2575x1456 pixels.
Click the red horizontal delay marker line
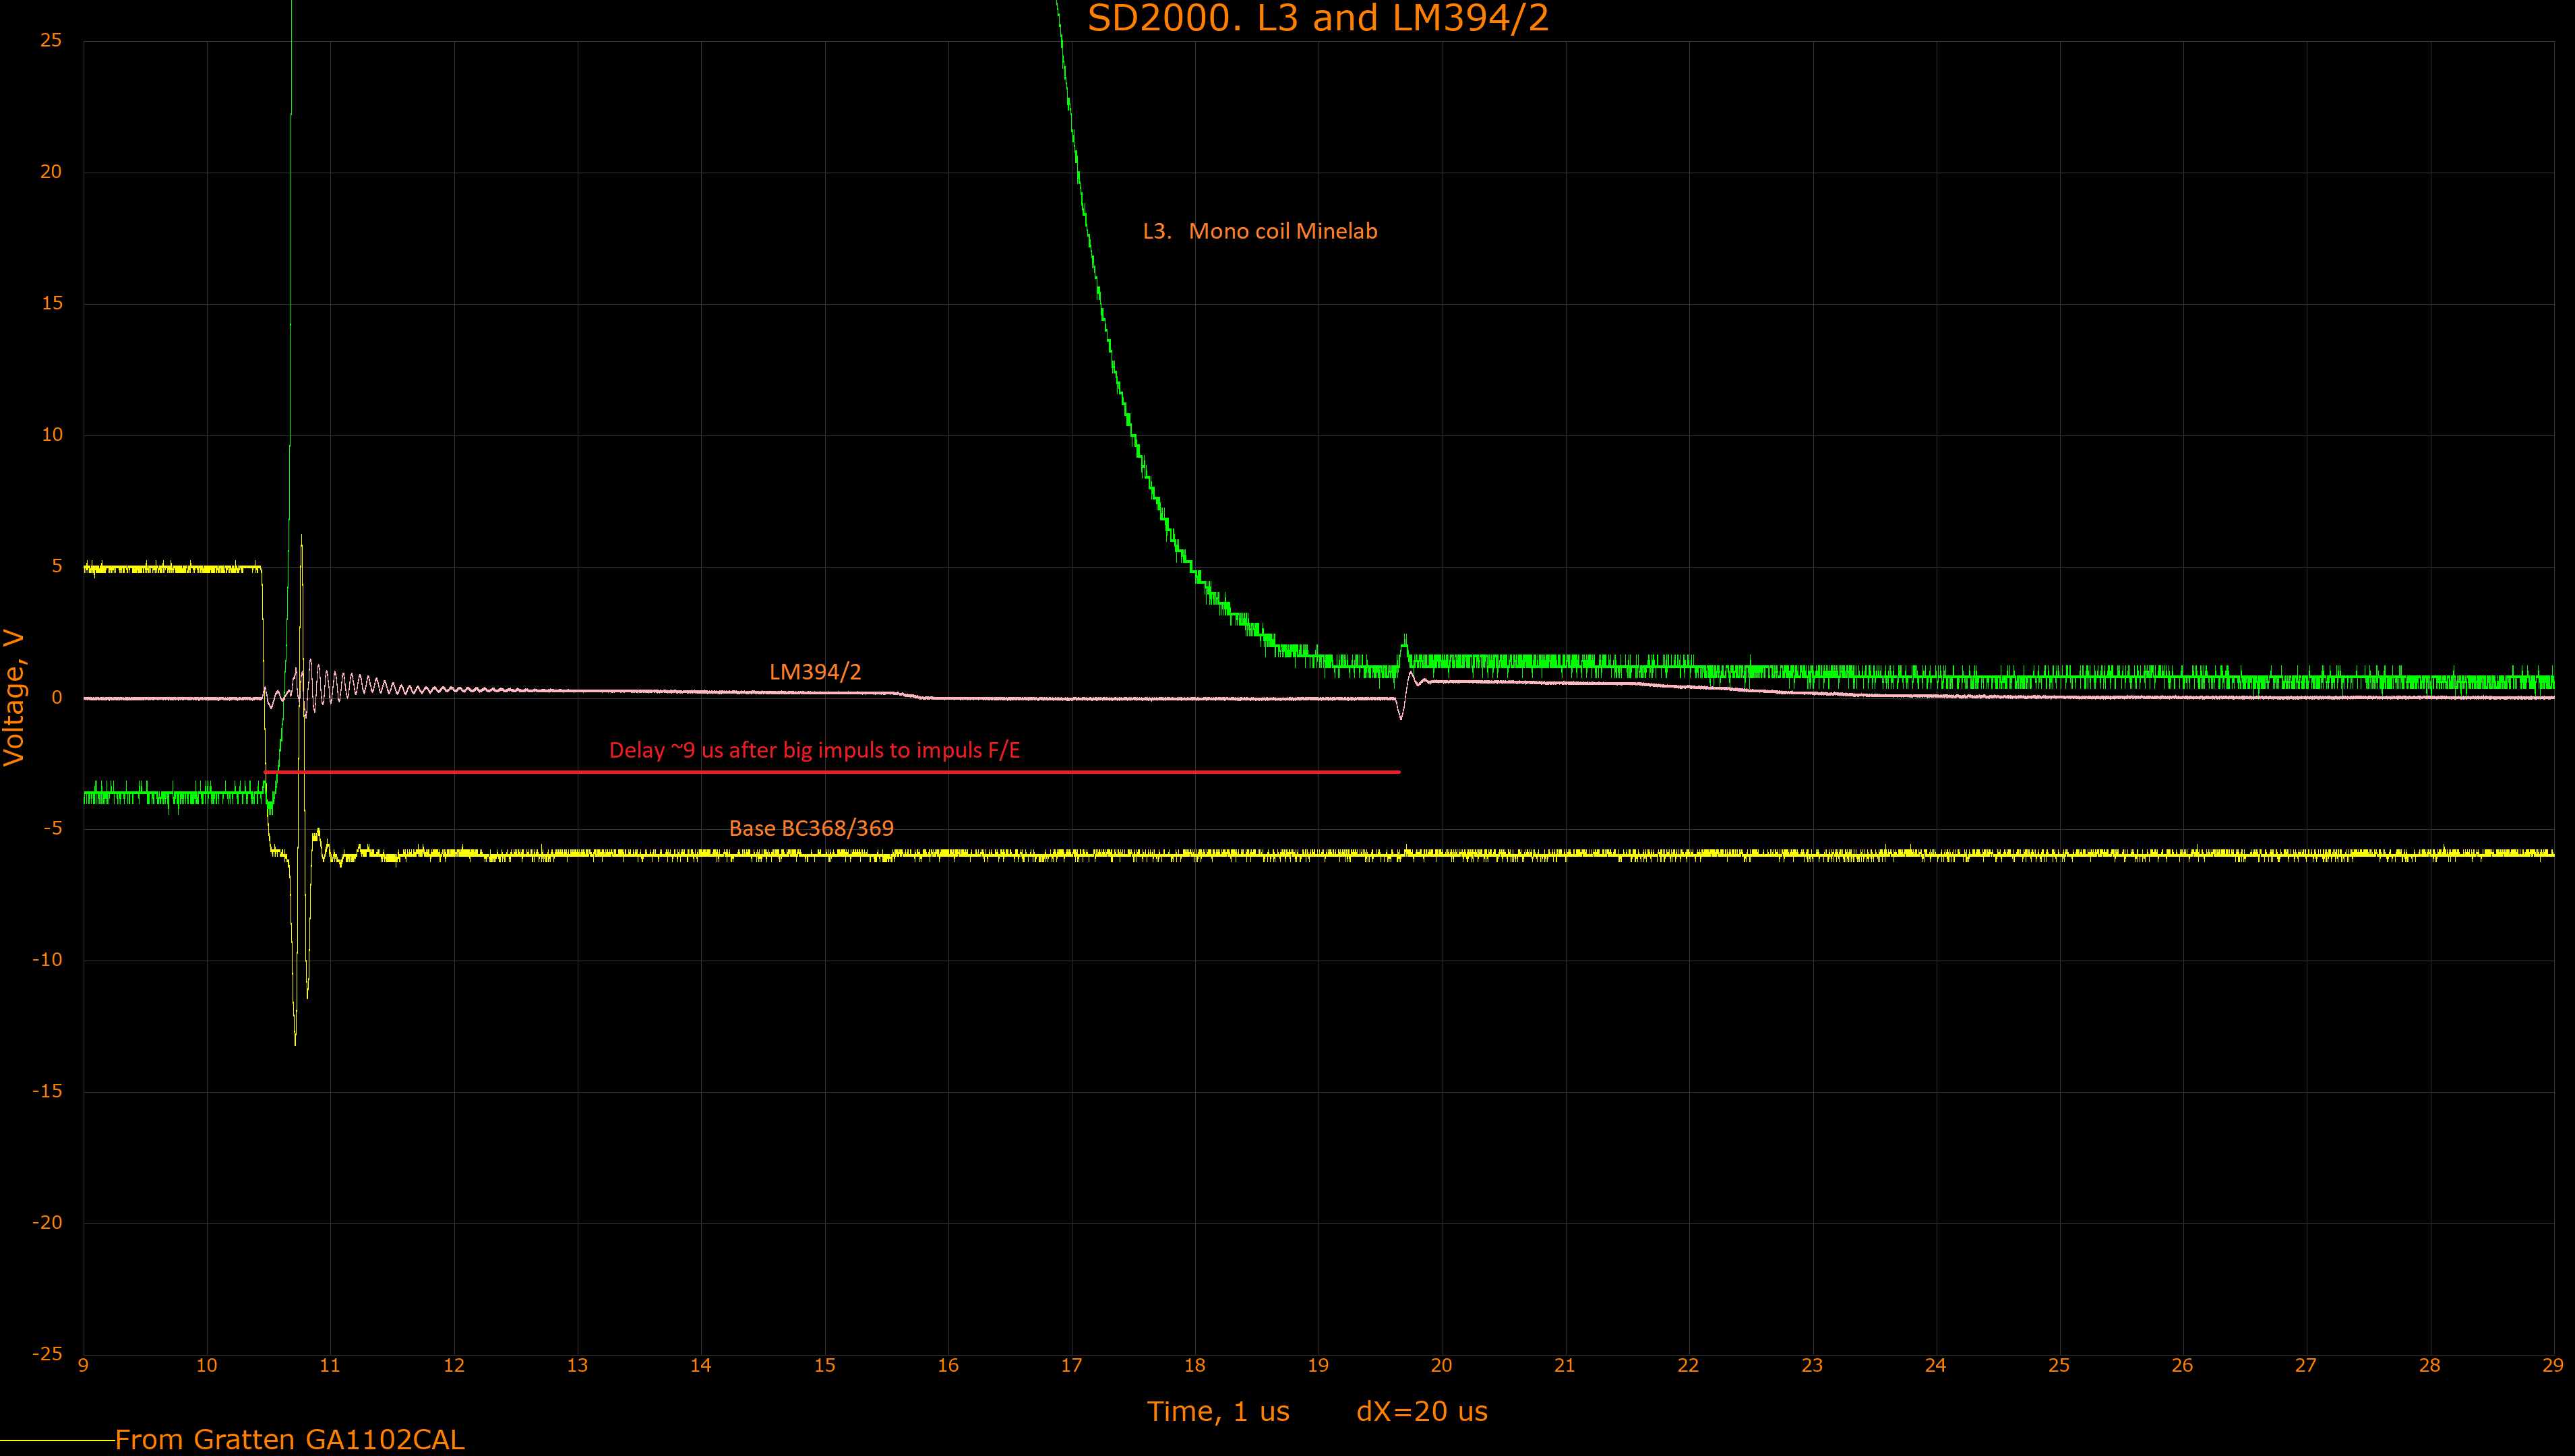point(830,772)
